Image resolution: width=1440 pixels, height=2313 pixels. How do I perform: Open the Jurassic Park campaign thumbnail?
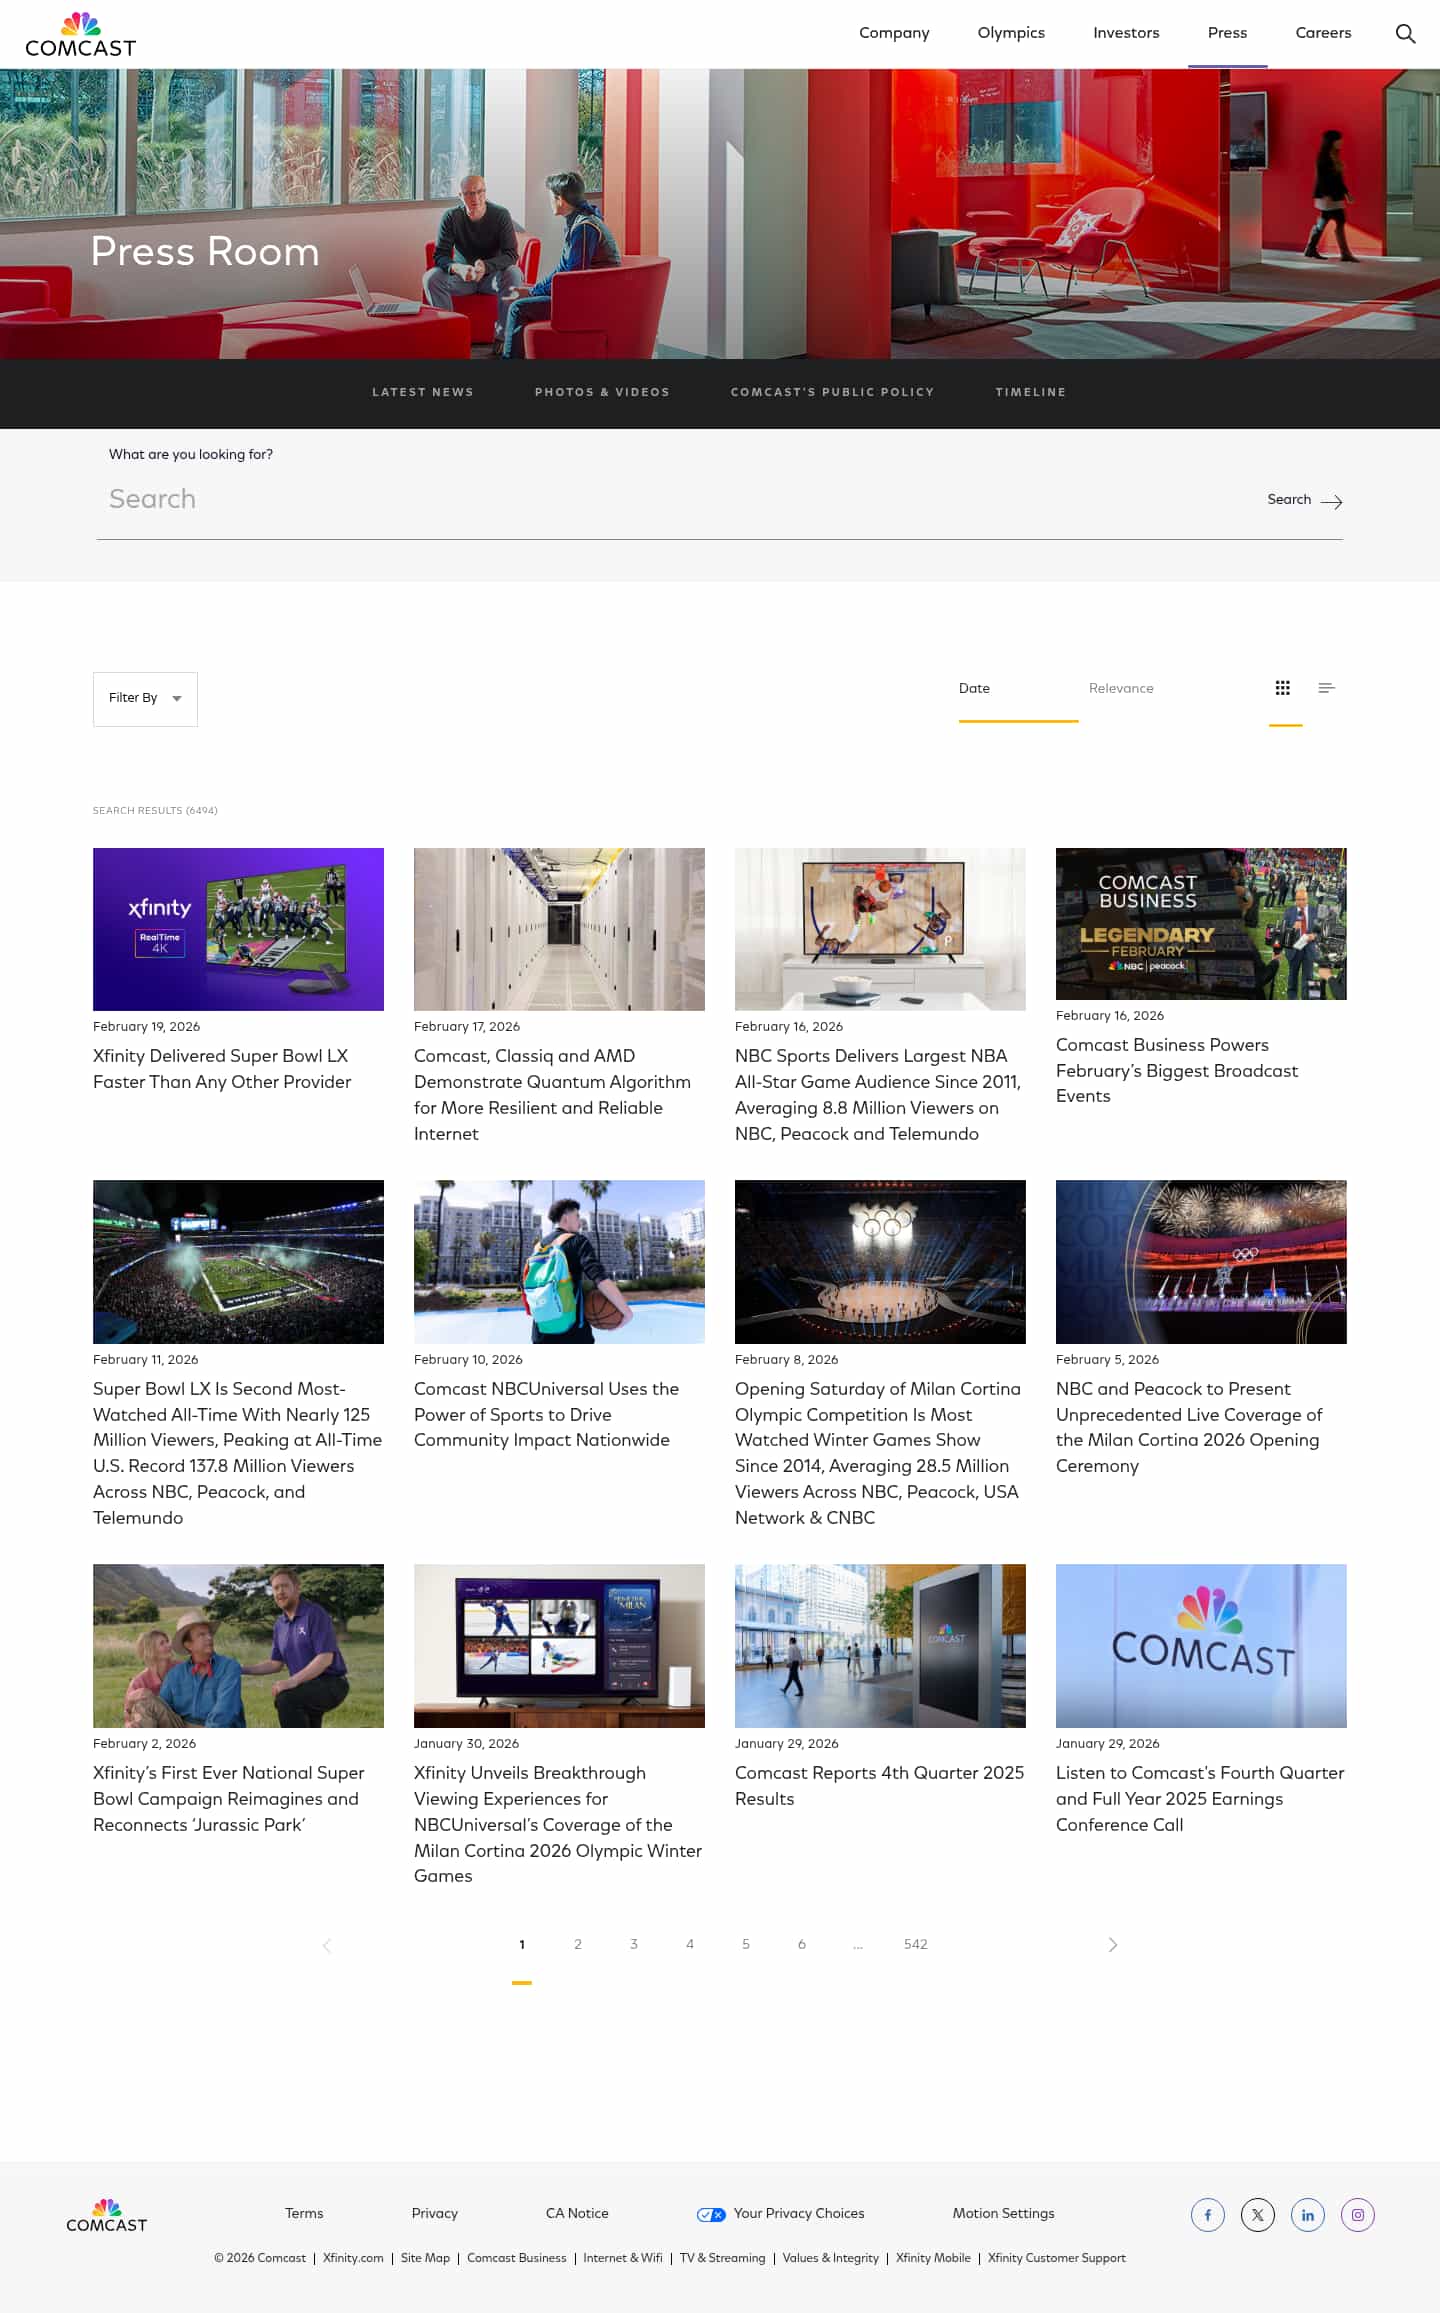point(238,1646)
